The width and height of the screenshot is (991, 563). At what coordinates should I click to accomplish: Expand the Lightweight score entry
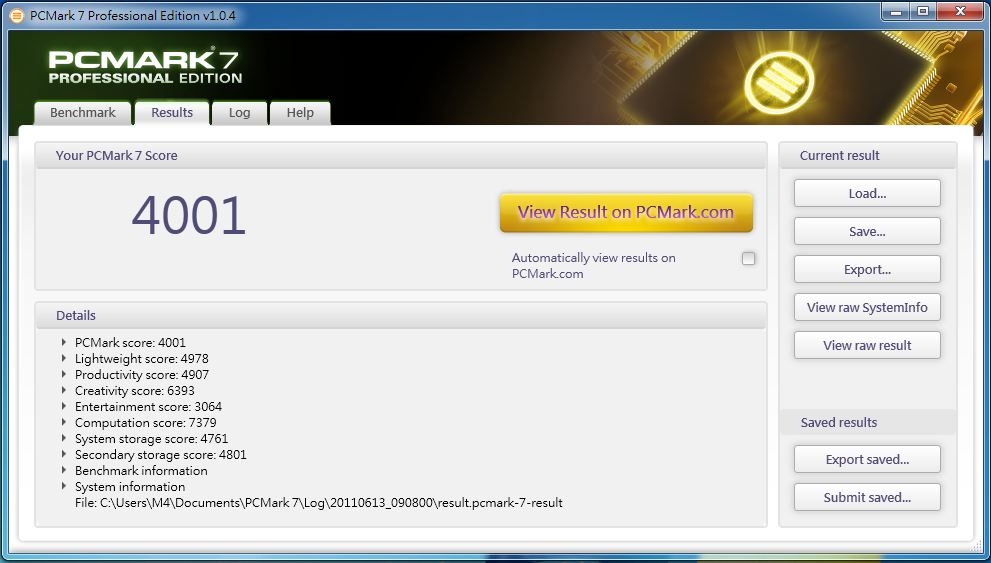click(64, 359)
